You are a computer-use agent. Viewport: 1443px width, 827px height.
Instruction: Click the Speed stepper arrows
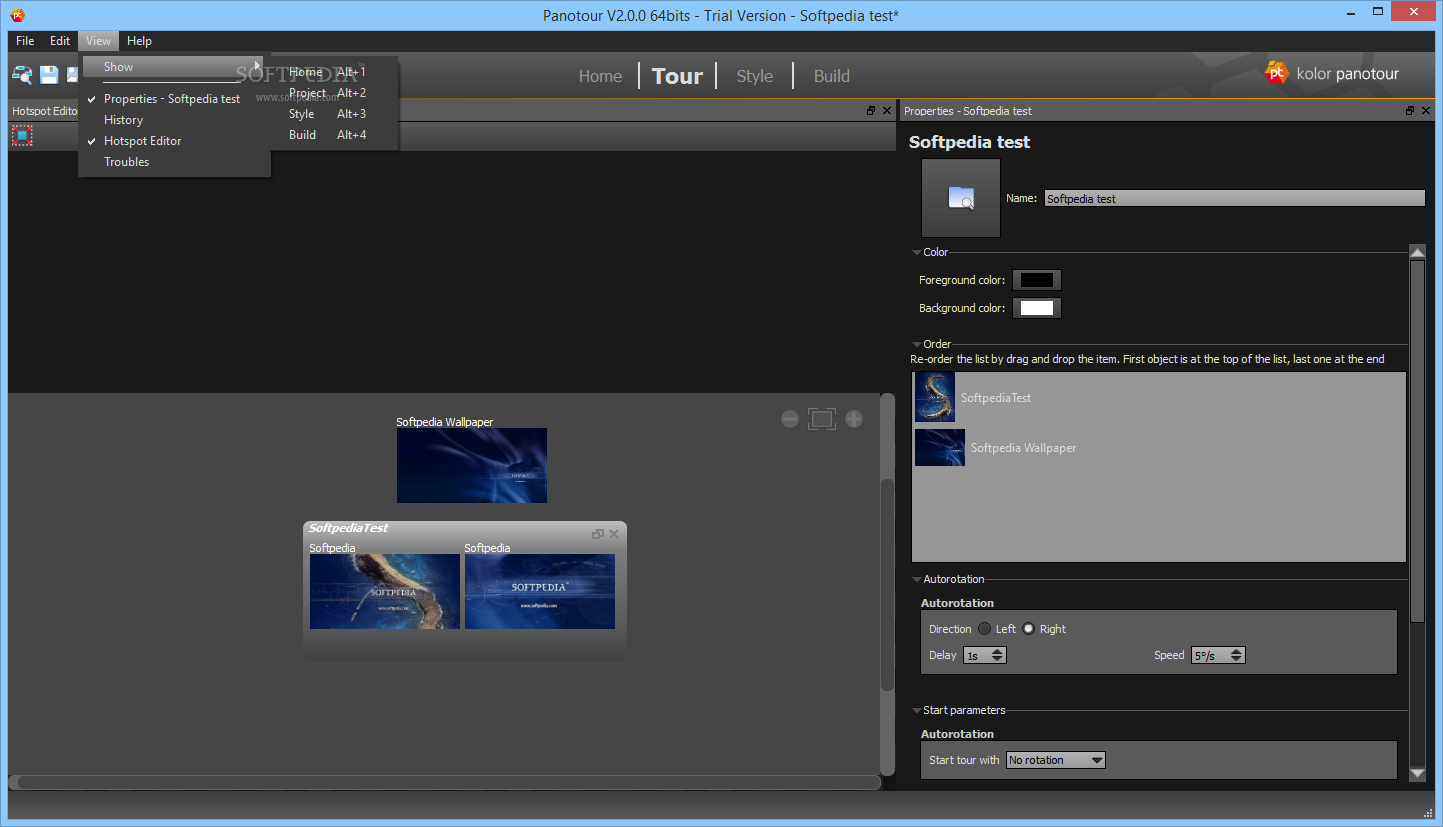tap(1237, 655)
